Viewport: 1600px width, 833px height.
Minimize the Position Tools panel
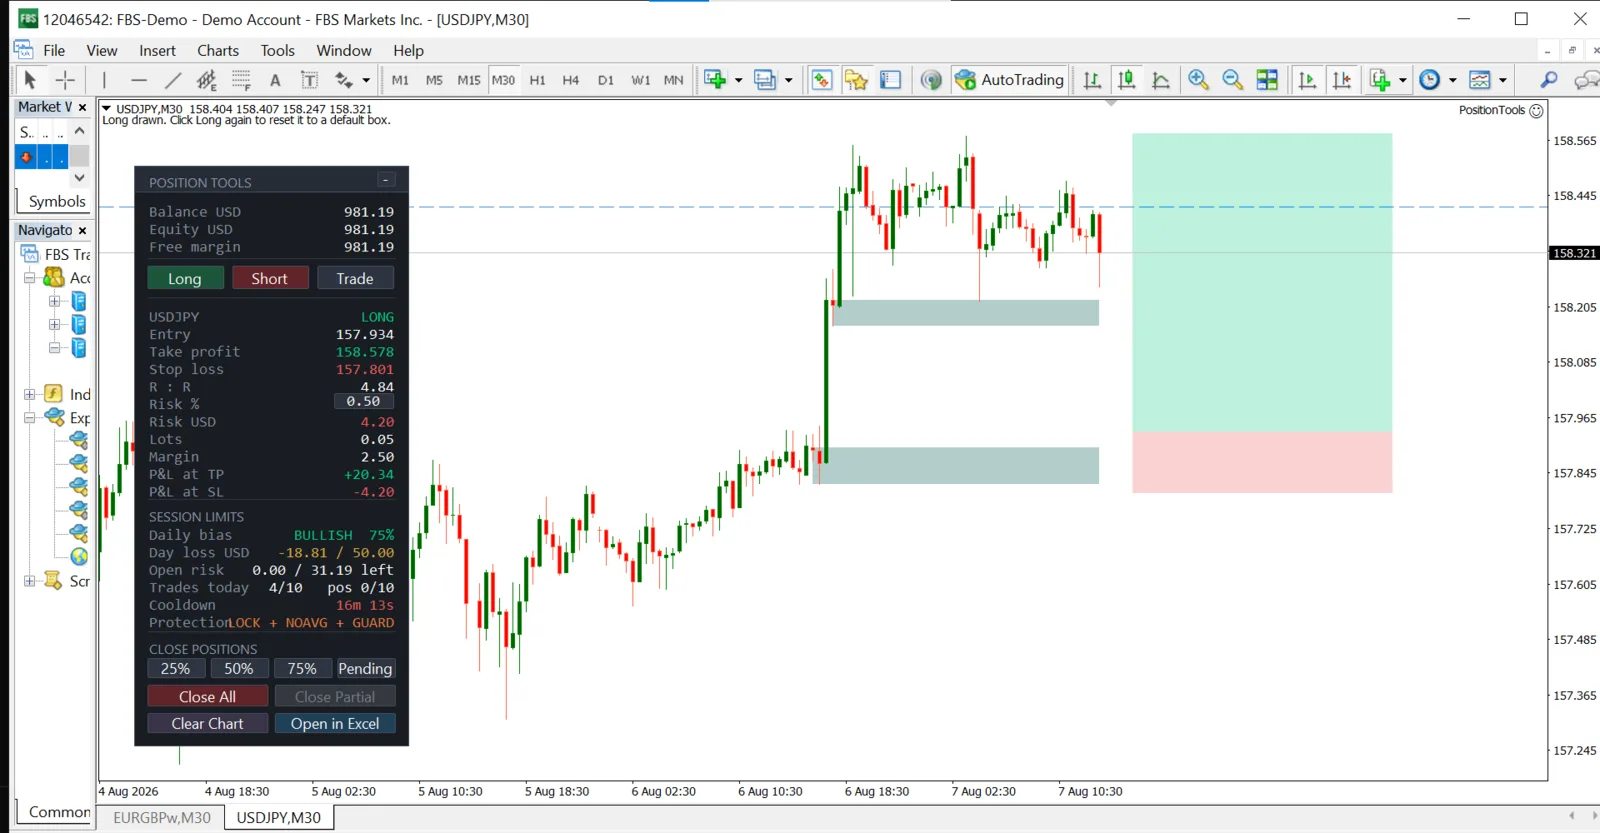386,180
